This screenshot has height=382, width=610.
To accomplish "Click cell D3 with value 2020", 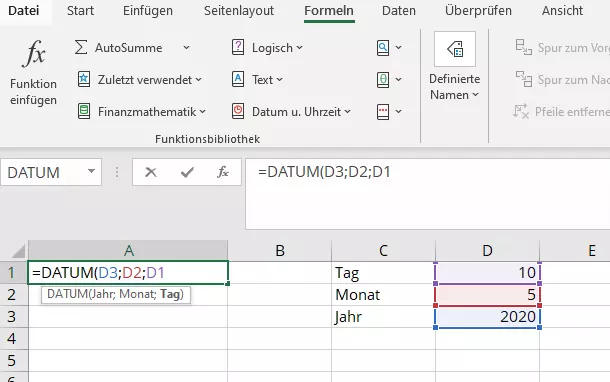I will [x=487, y=316].
